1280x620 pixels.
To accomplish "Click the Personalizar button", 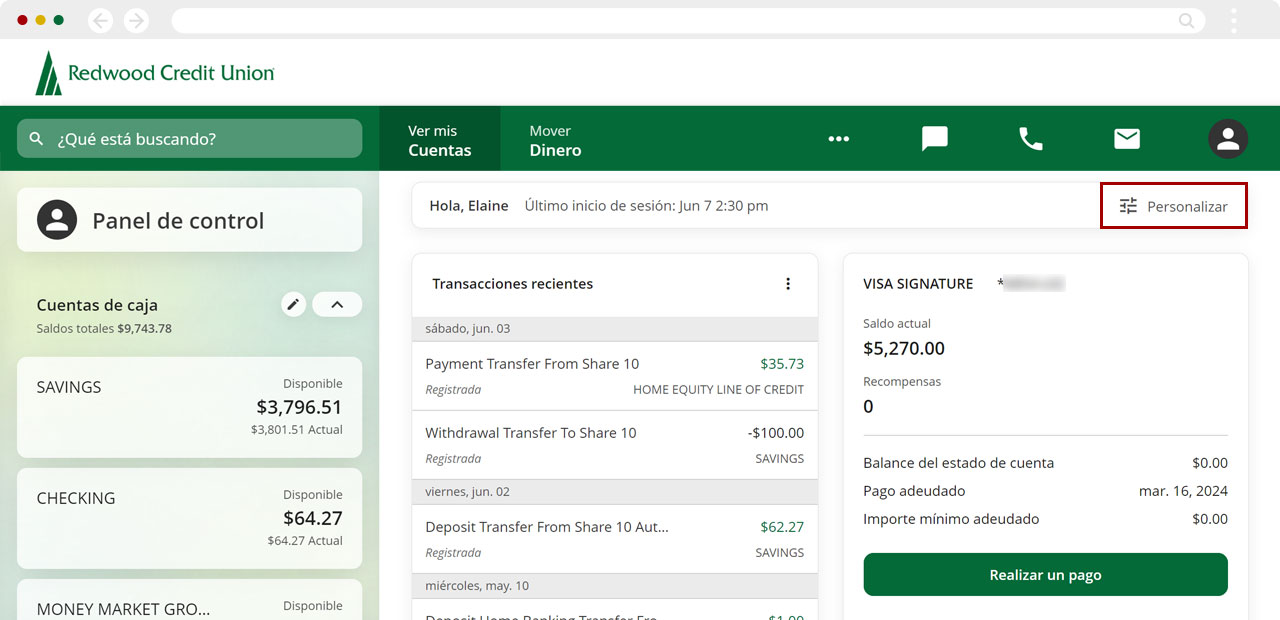I will tap(1174, 206).
